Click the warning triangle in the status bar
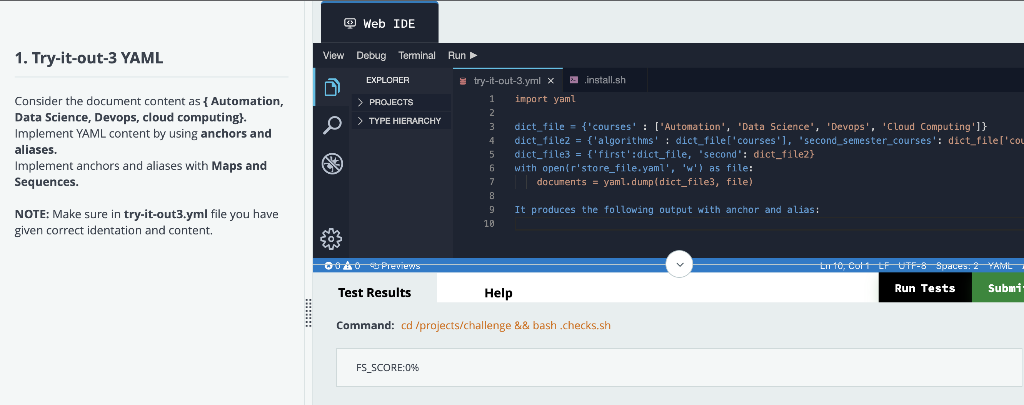The width and height of the screenshot is (1024, 405). coord(347,266)
